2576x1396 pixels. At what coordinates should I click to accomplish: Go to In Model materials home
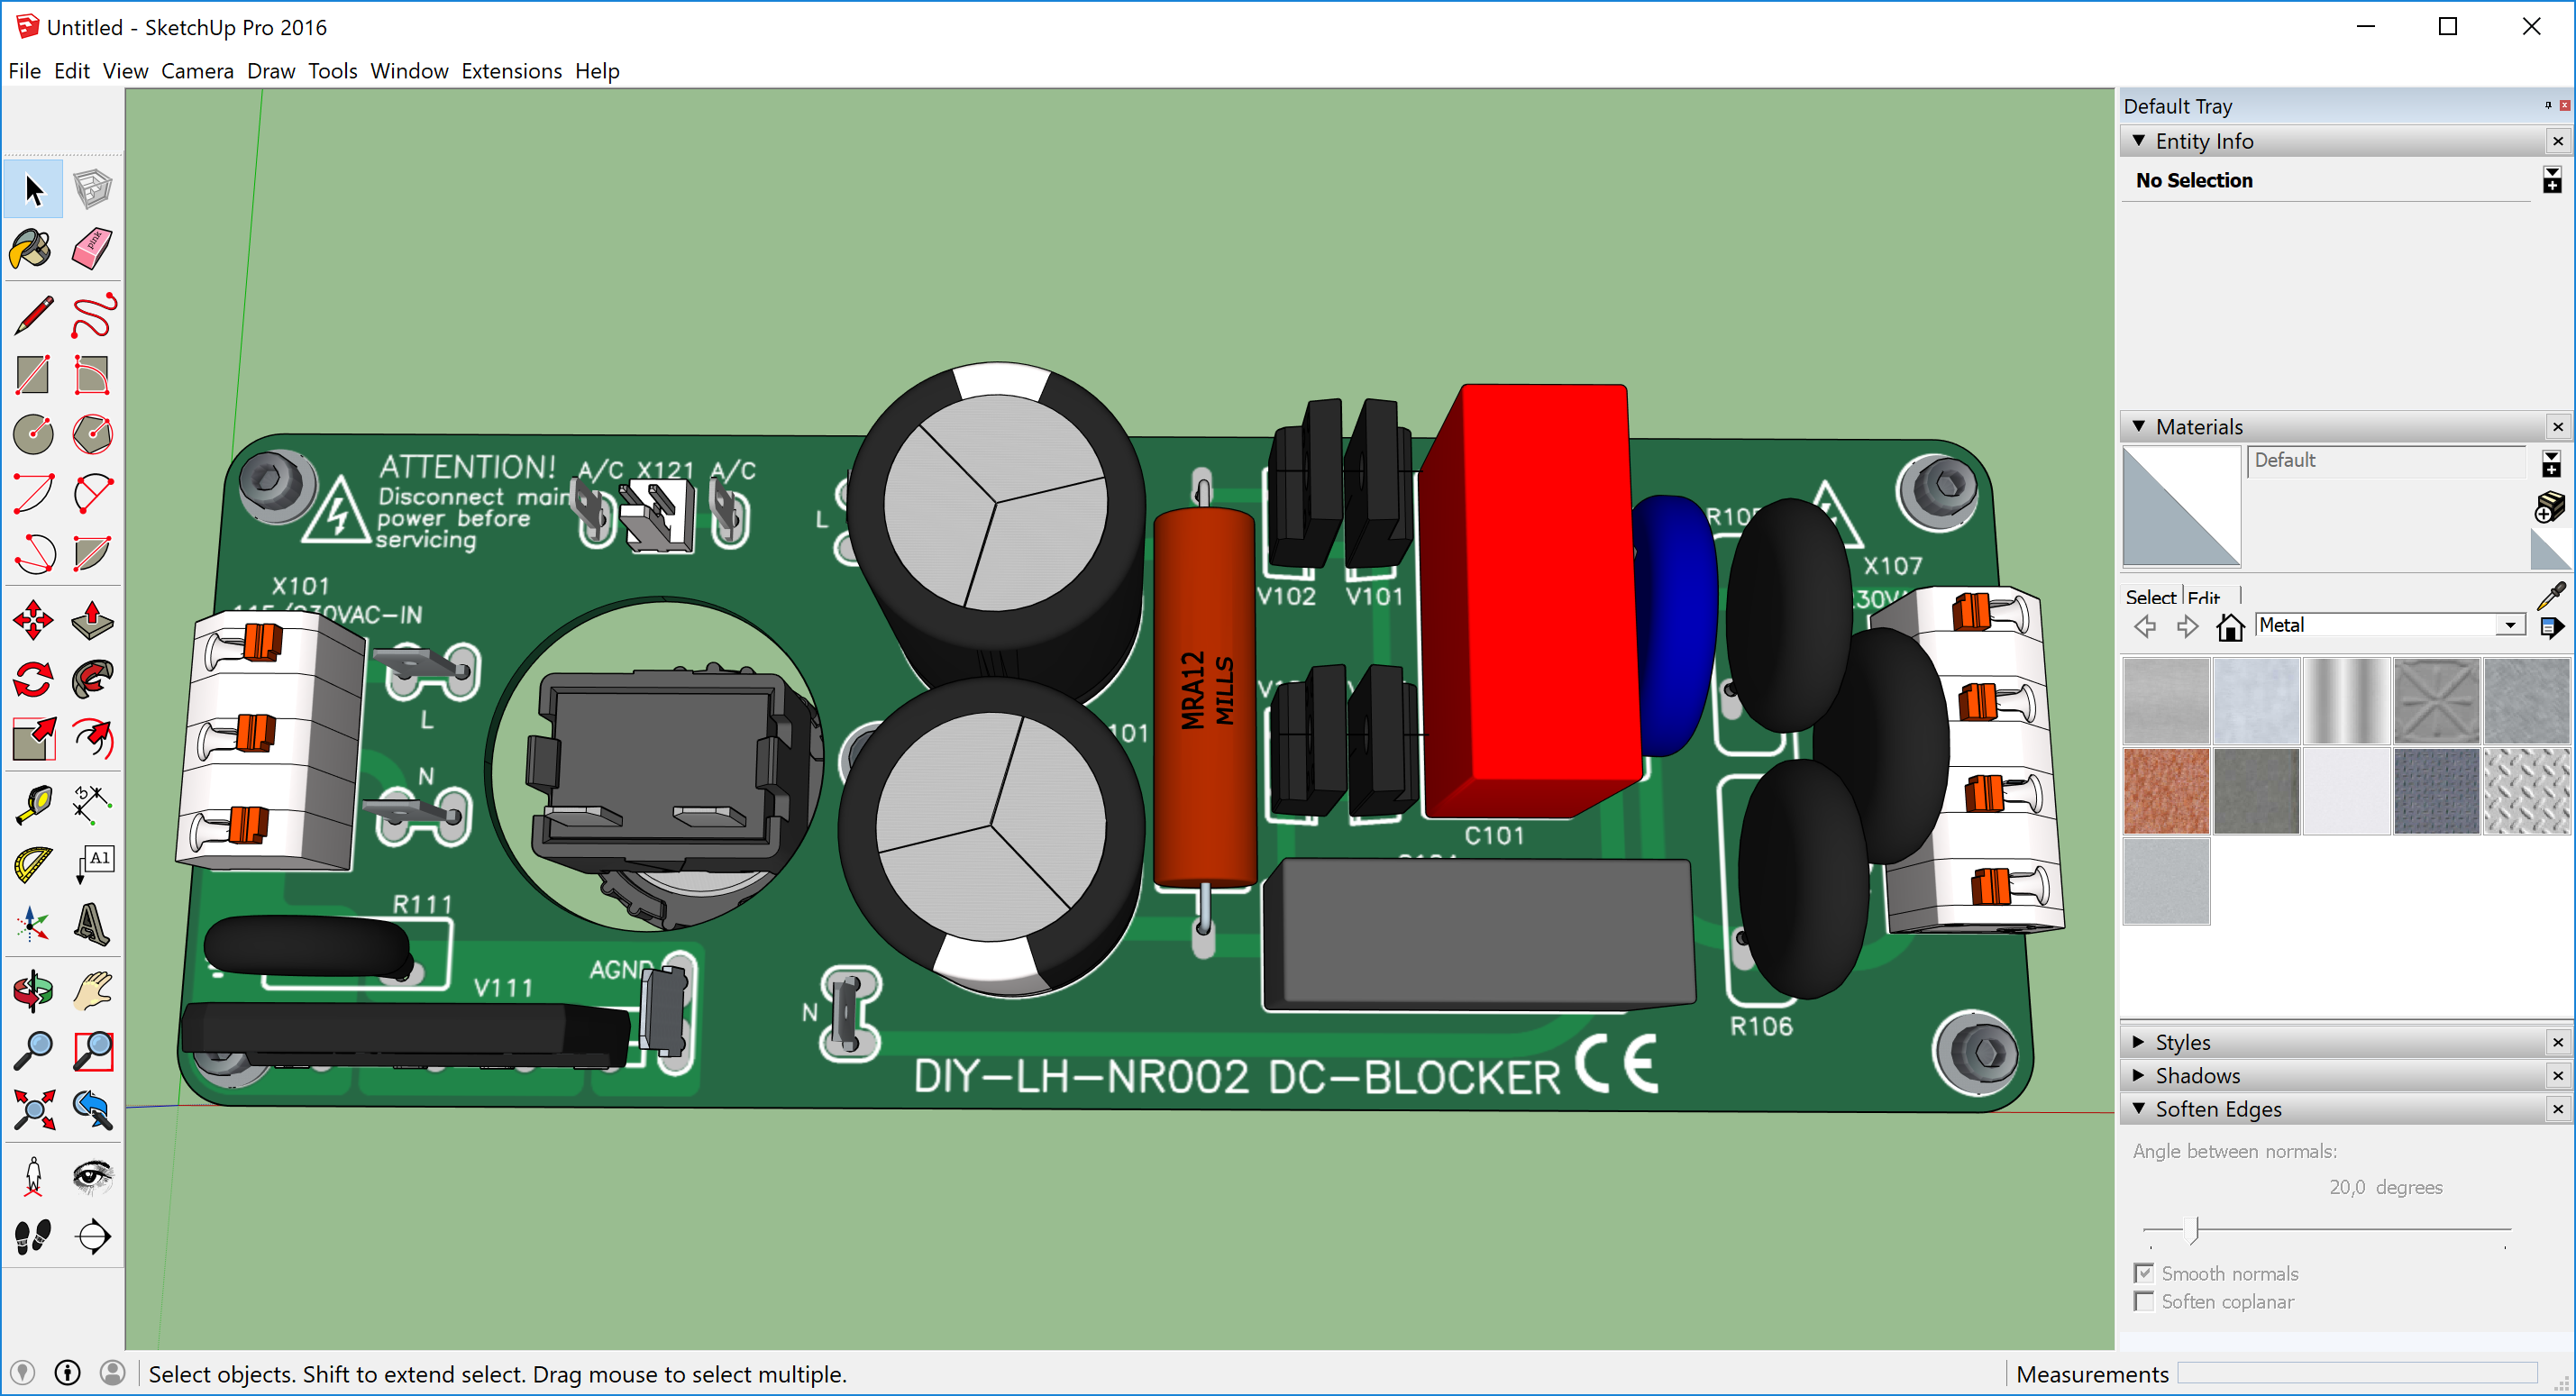pyautogui.click(x=2230, y=627)
